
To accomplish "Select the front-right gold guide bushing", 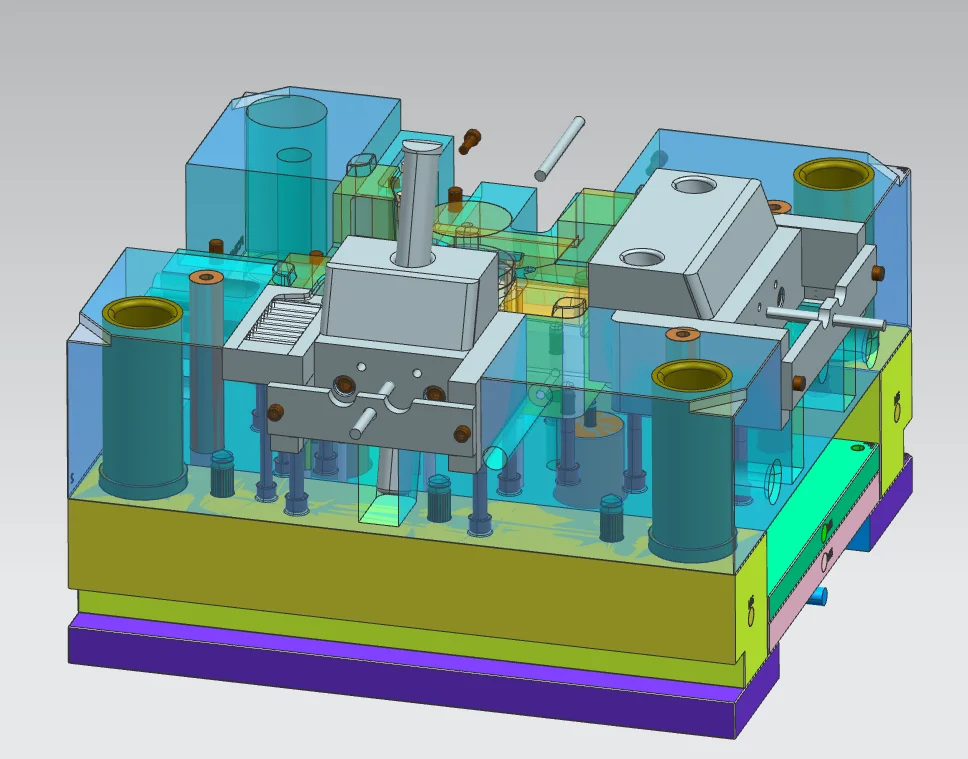I will click(x=692, y=375).
